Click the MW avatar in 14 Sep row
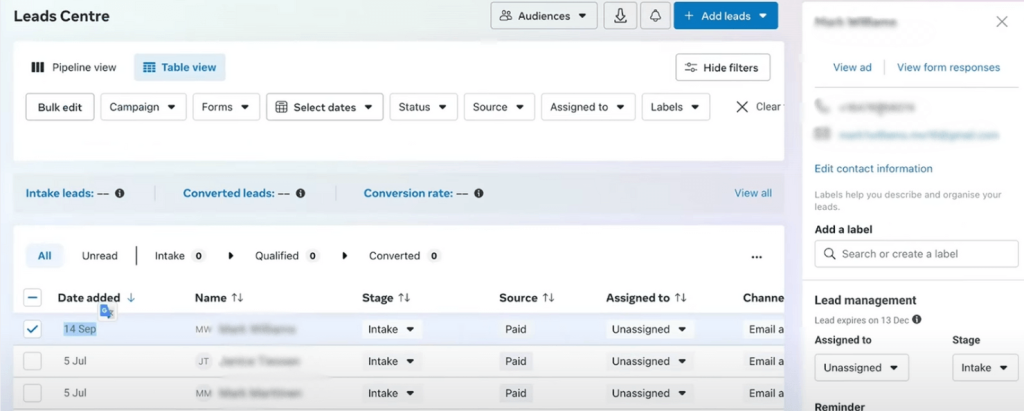Viewport: 1024px width, 411px height. pyautogui.click(x=203, y=330)
